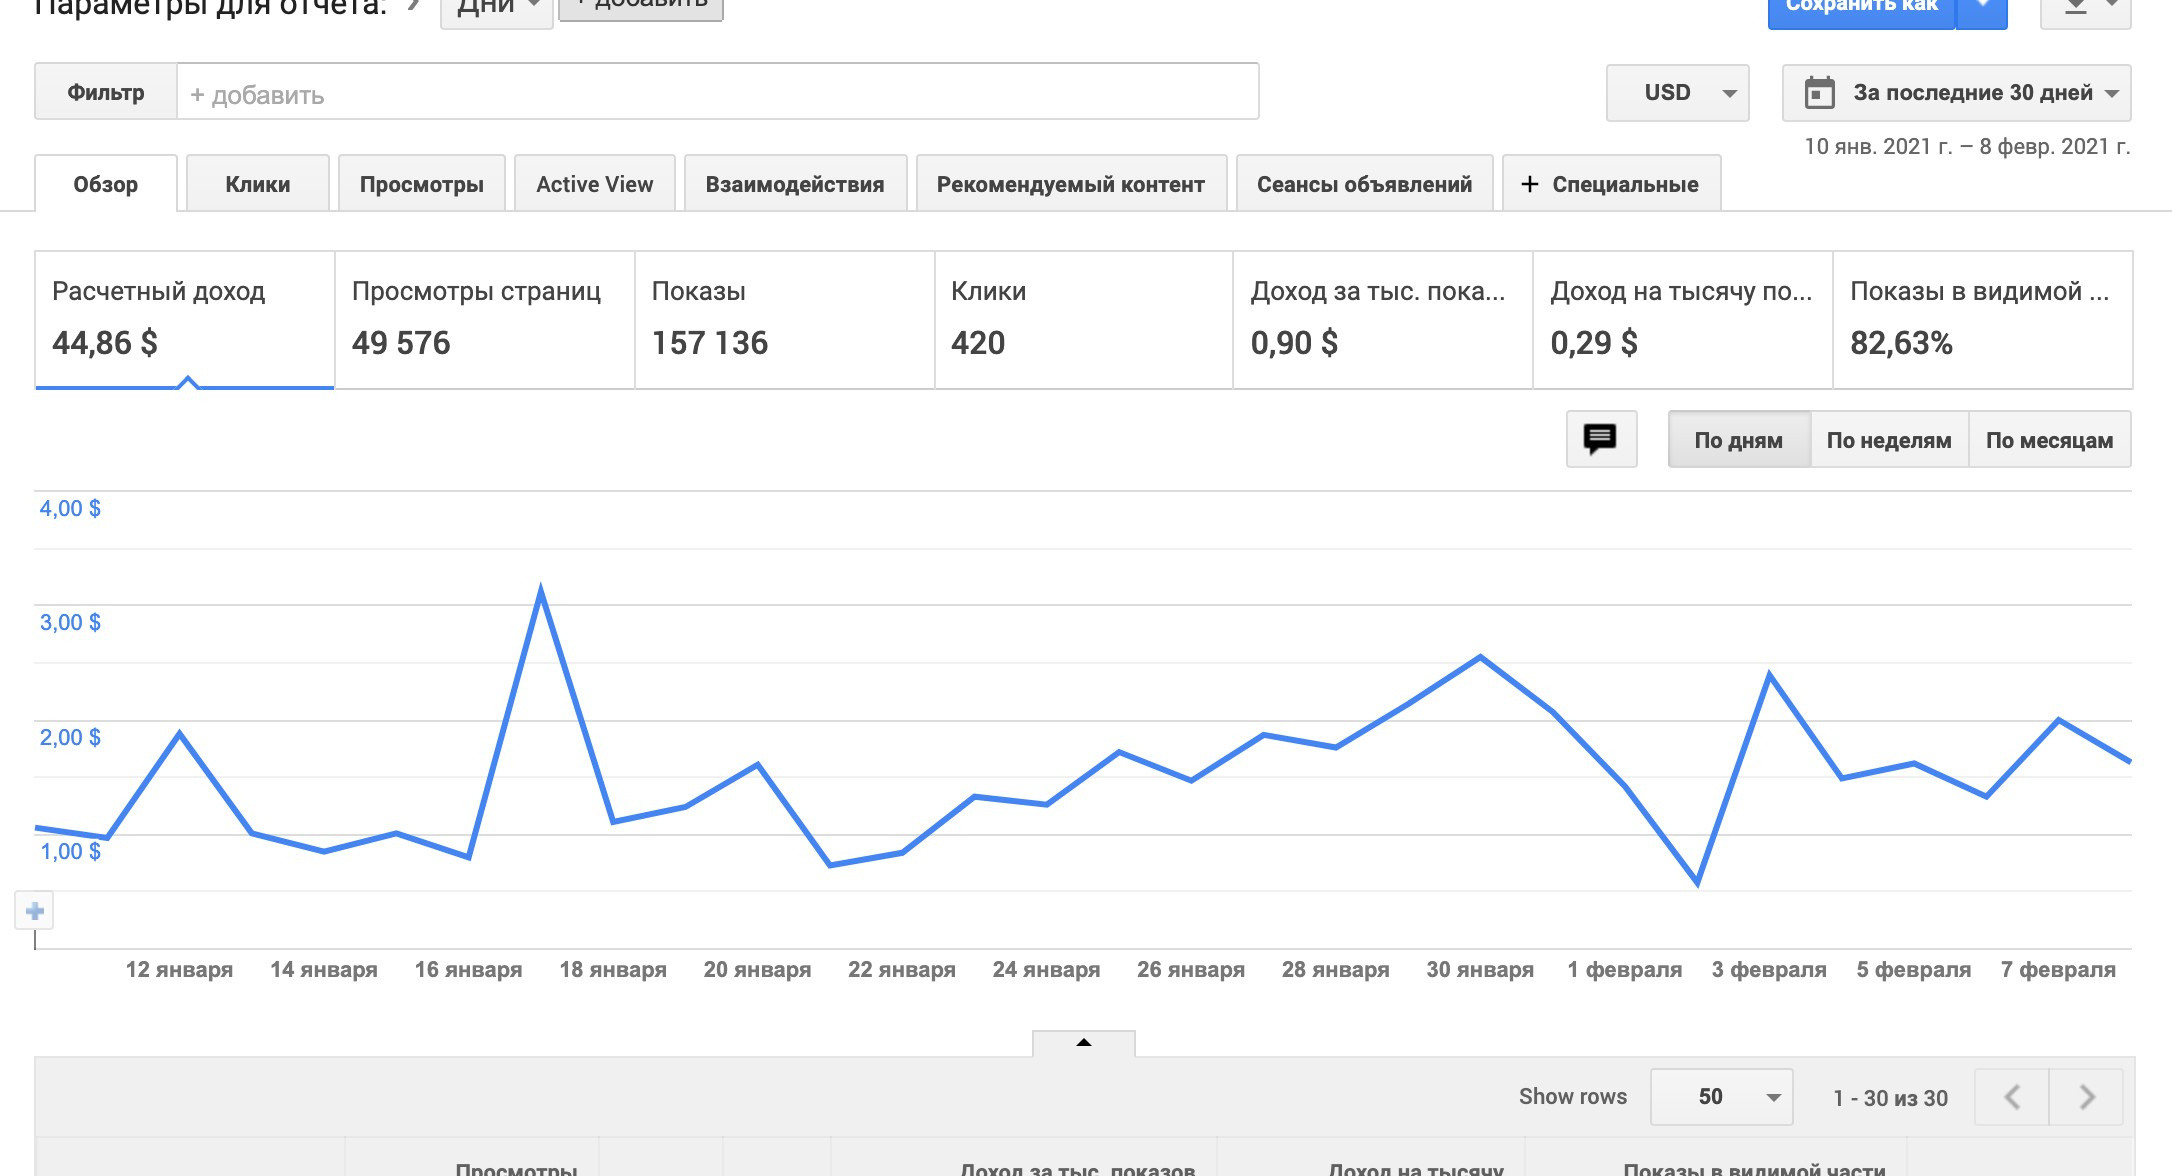This screenshot has width=2172, height=1176.
Task: Go to next page of rows
Action: pos(2086,1097)
